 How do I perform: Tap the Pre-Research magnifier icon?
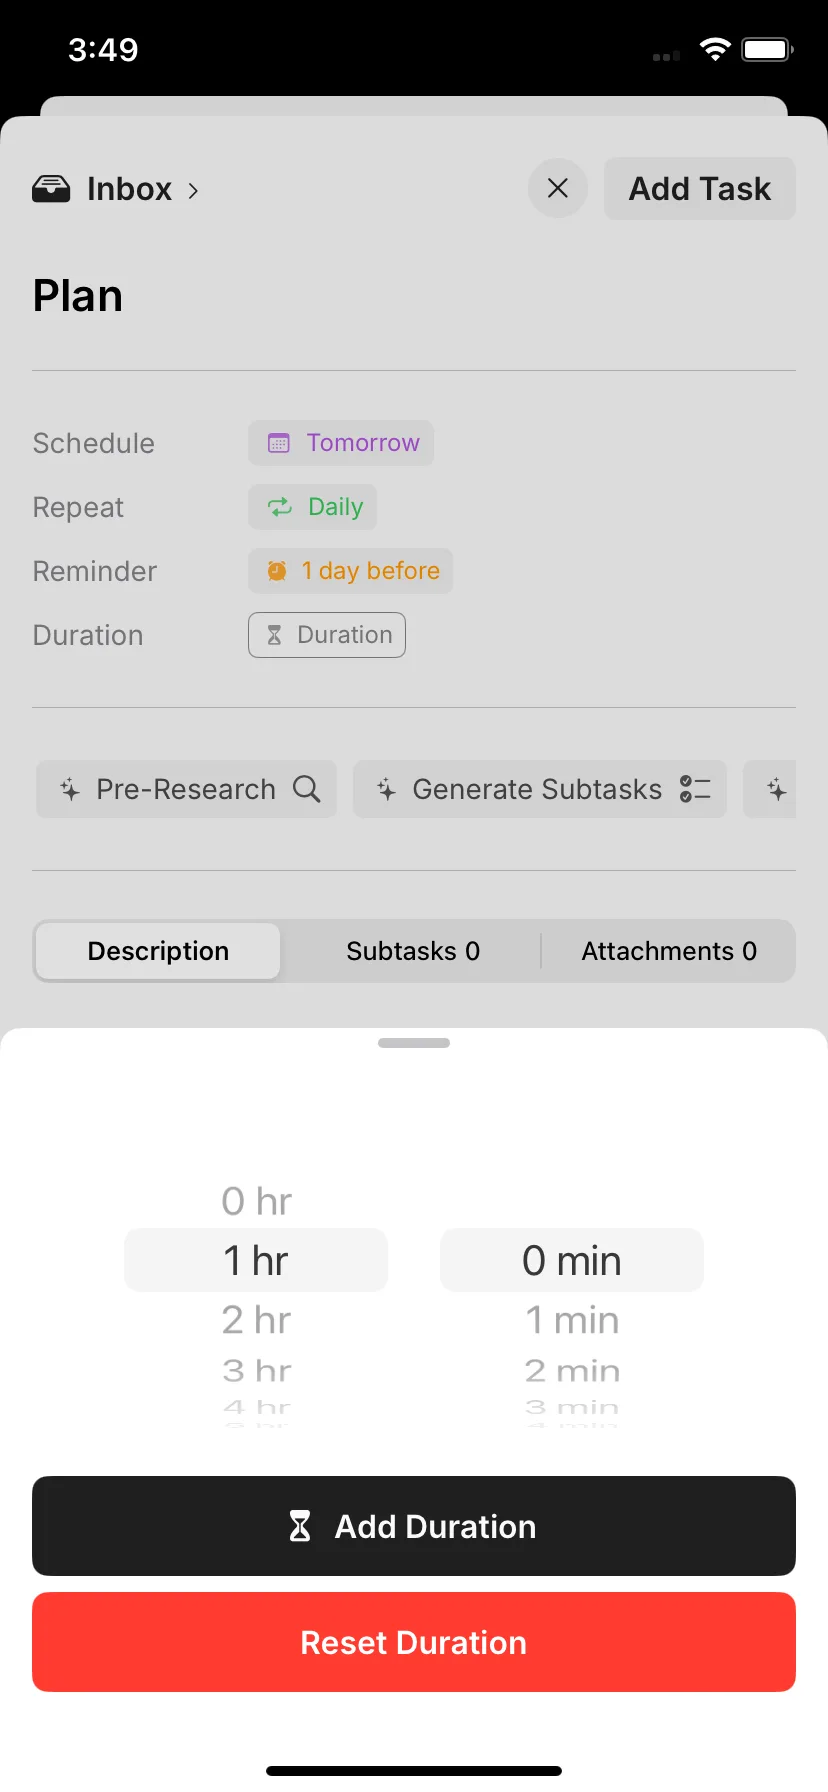(307, 789)
